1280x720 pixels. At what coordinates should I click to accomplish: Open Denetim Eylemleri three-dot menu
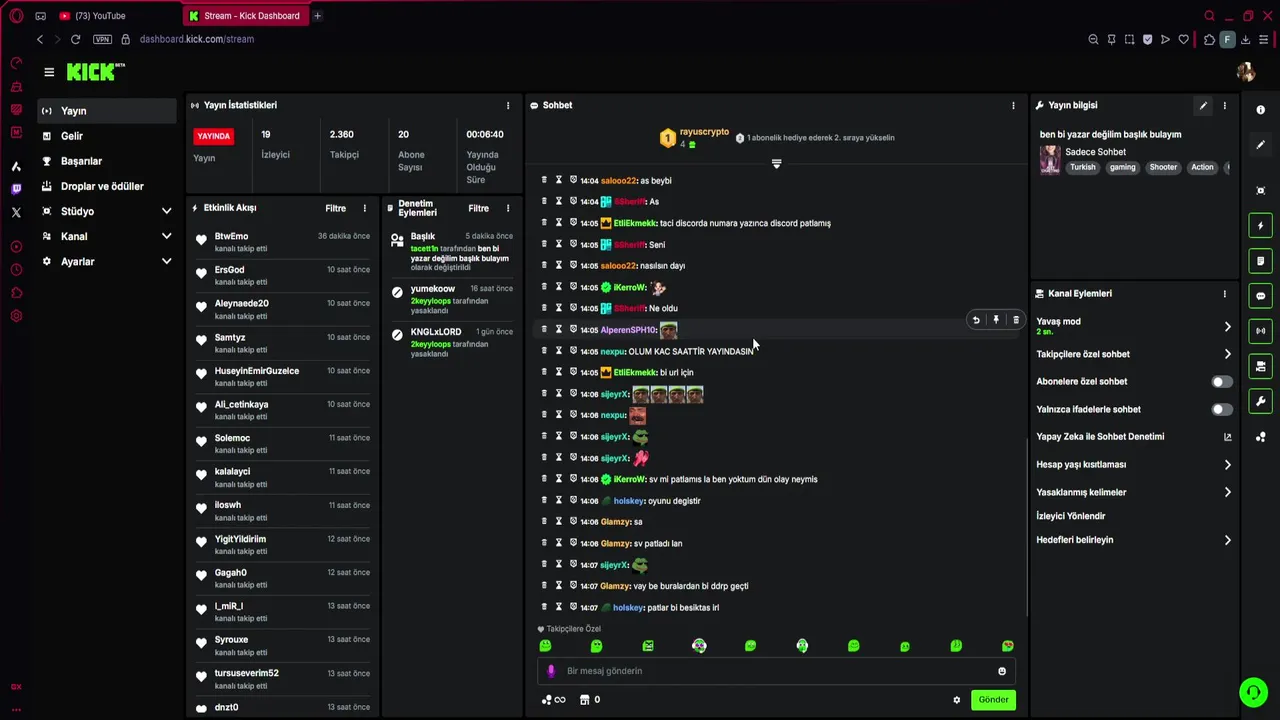507,208
